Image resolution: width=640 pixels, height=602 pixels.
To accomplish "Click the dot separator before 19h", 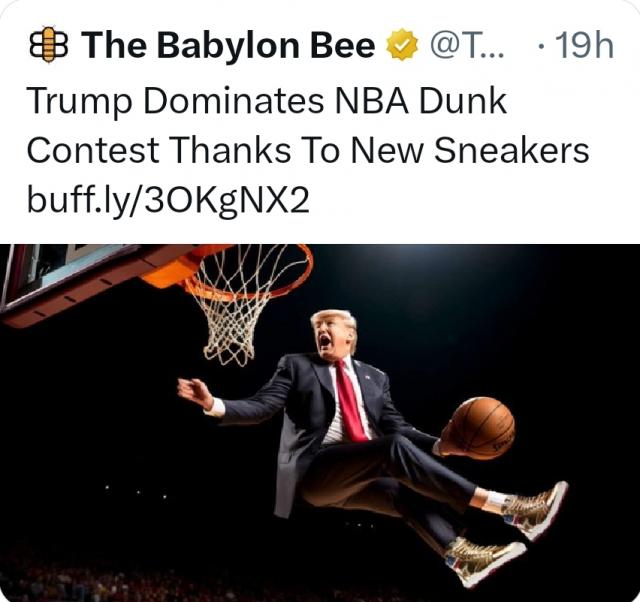I will tap(541, 46).
